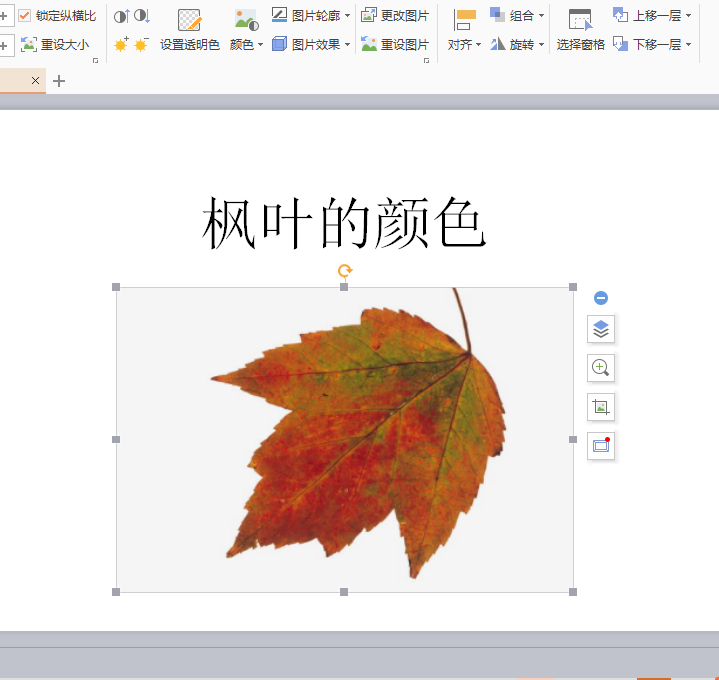Click the magnifier preview icon beside the image
The height and width of the screenshot is (680, 719).
coord(601,368)
